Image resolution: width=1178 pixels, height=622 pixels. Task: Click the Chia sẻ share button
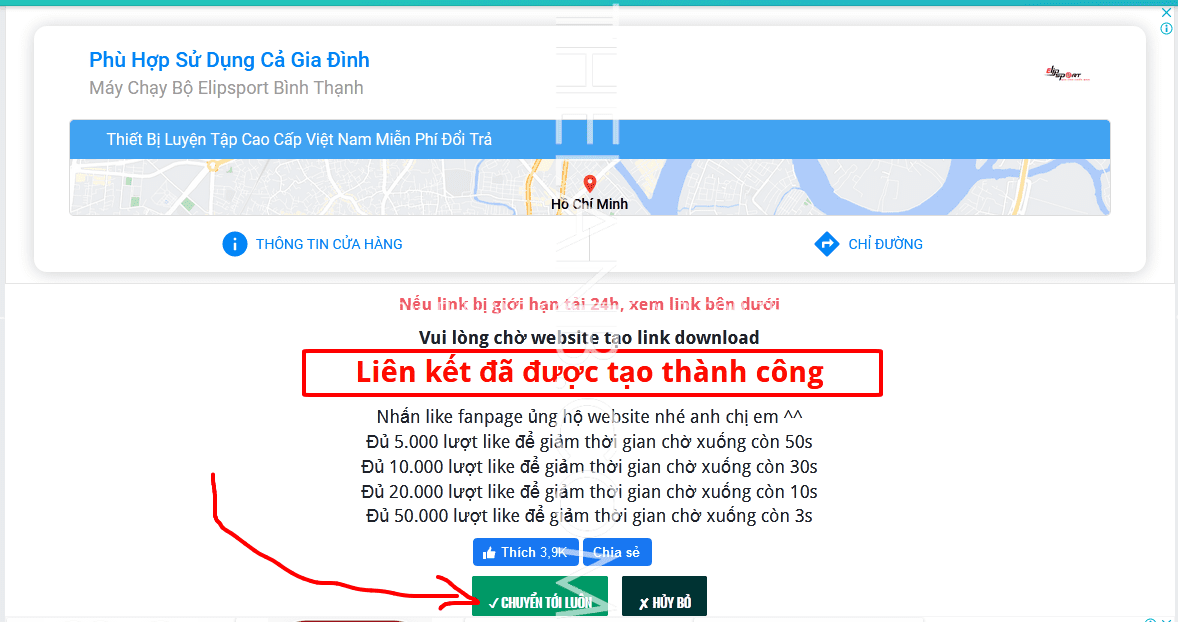pos(617,552)
